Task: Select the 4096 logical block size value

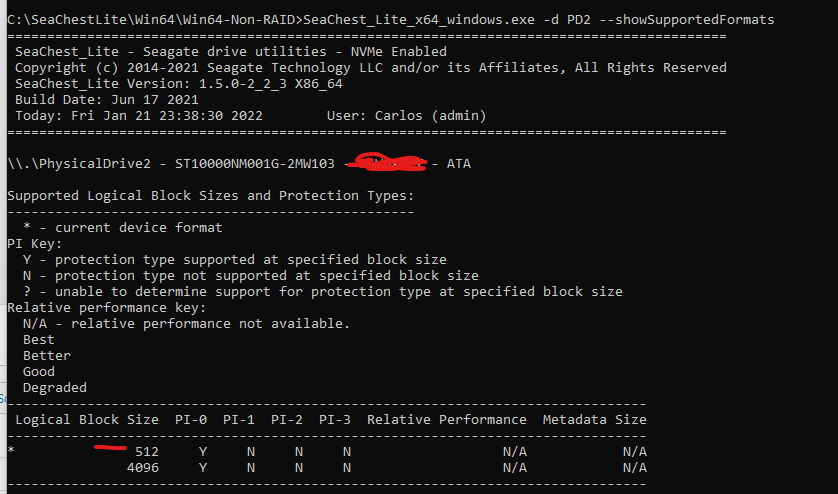Action: click(143, 468)
